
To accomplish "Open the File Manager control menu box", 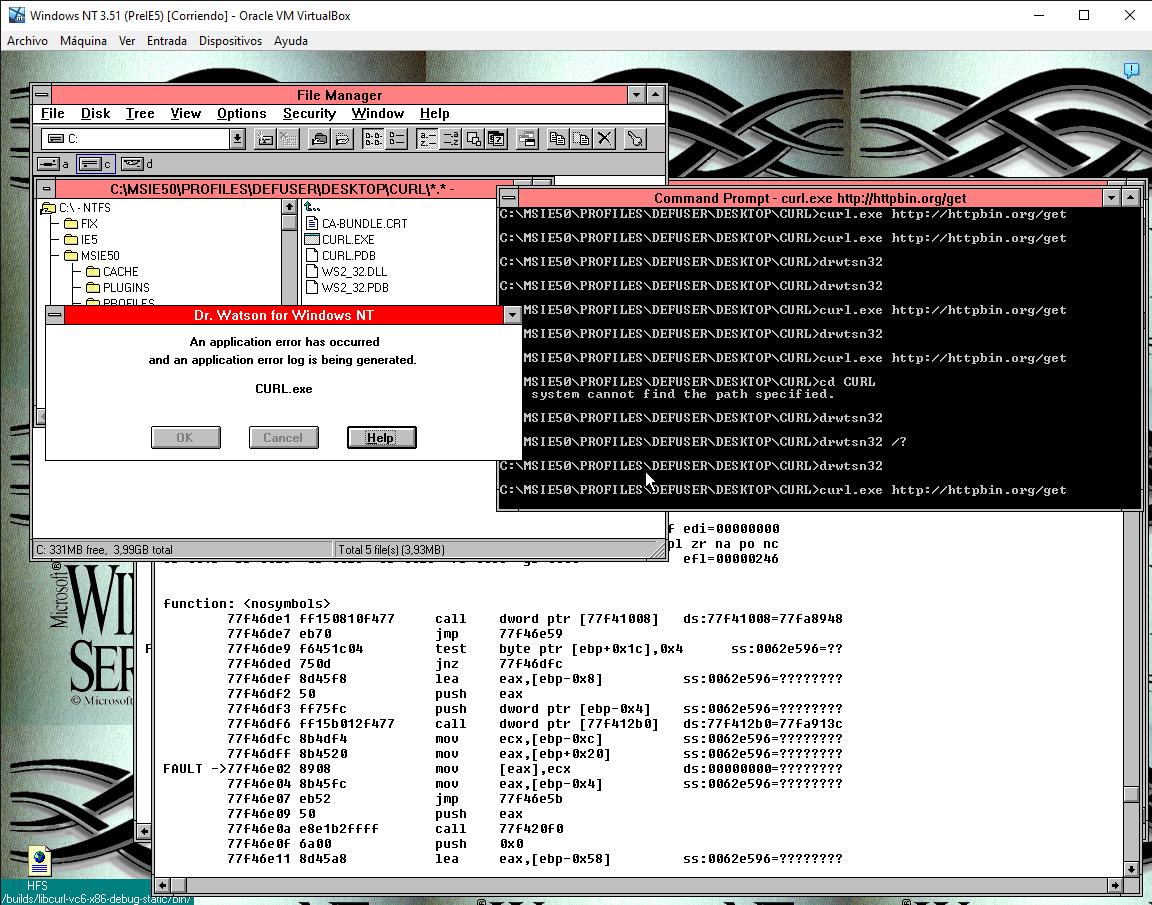I will click(x=41, y=95).
